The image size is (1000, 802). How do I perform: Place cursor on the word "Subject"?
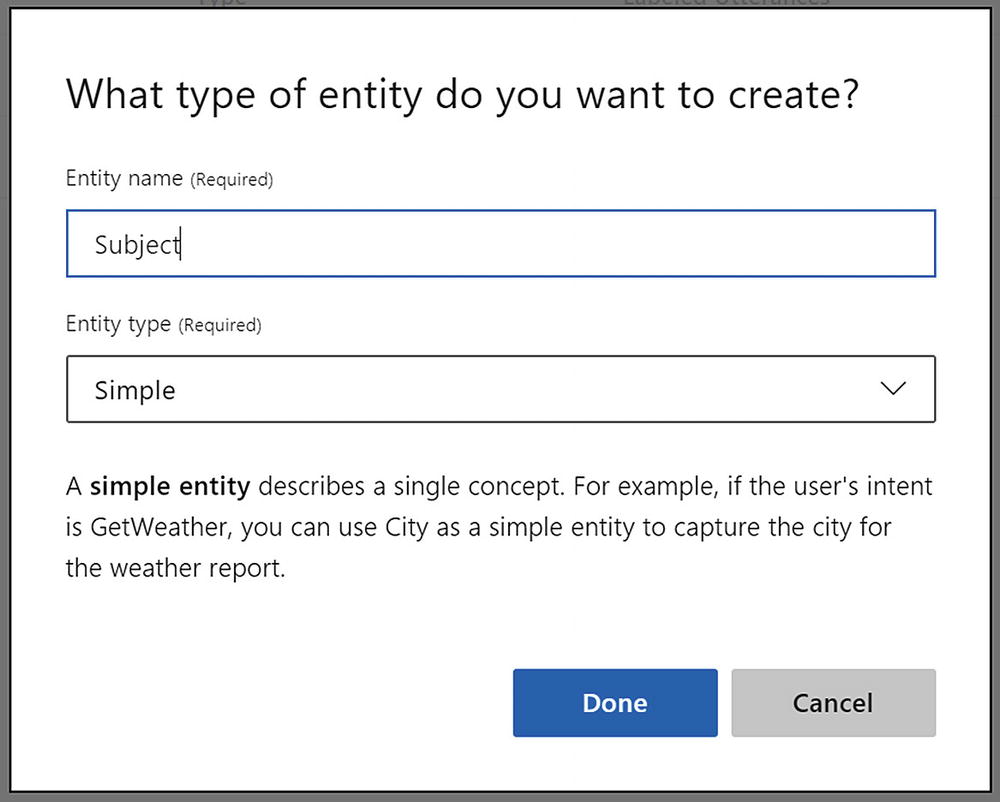(x=135, y=244)
